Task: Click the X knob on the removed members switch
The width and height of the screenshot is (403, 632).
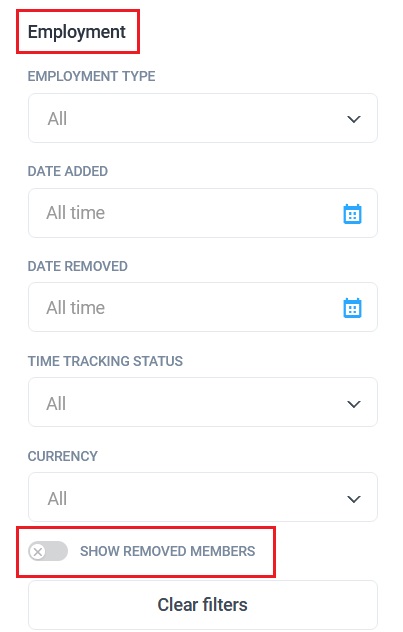Action: click(38, 551)
